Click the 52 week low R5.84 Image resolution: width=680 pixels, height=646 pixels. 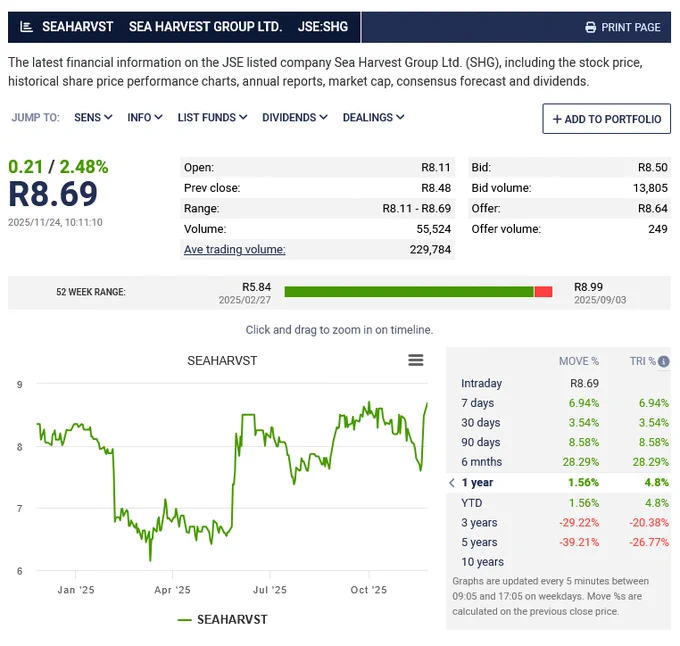tap(256, 287)
